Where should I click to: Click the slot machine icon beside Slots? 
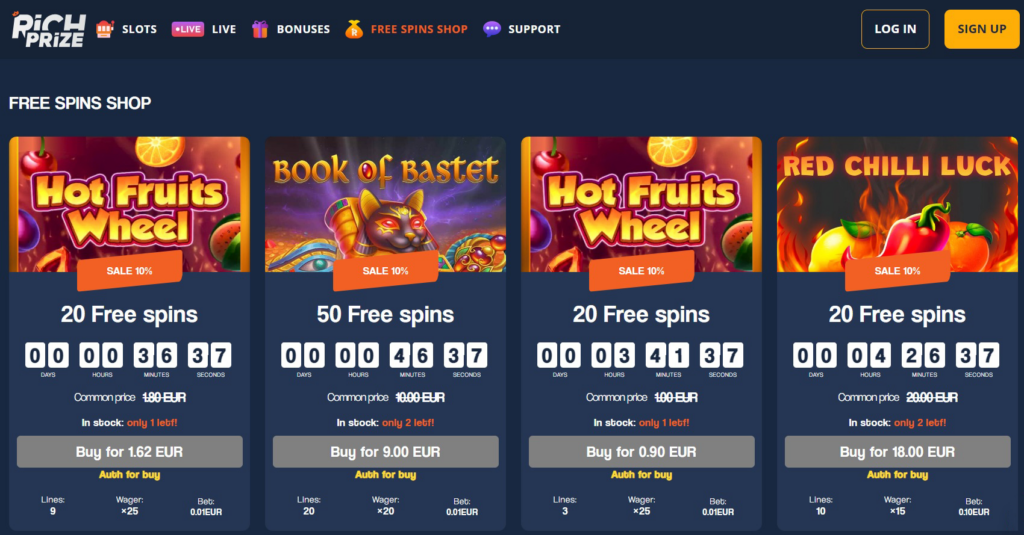pyautogui.click(x=104, y=29)
